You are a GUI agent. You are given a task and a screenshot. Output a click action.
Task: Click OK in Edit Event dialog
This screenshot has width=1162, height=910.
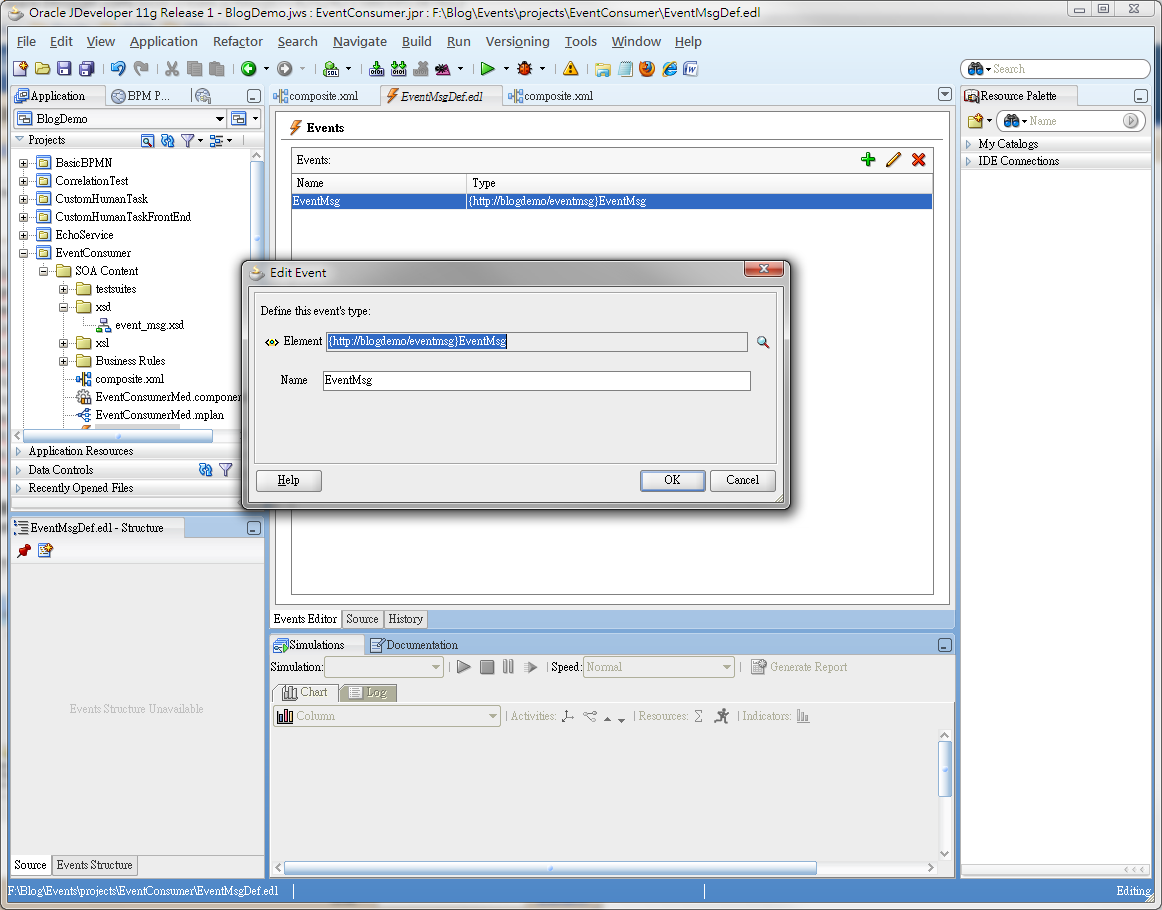point(672,480)
